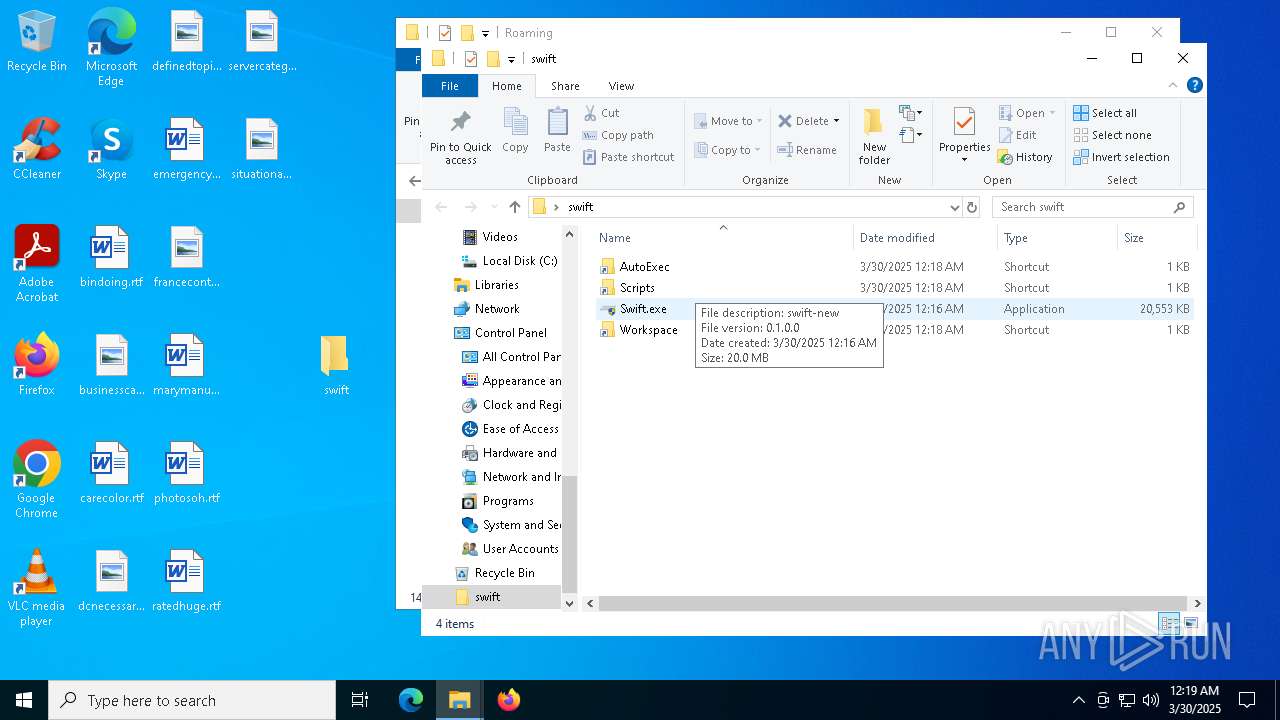1280x720 pixels.
Task: Sort by Type column header
Action: tap(1057, 238)
